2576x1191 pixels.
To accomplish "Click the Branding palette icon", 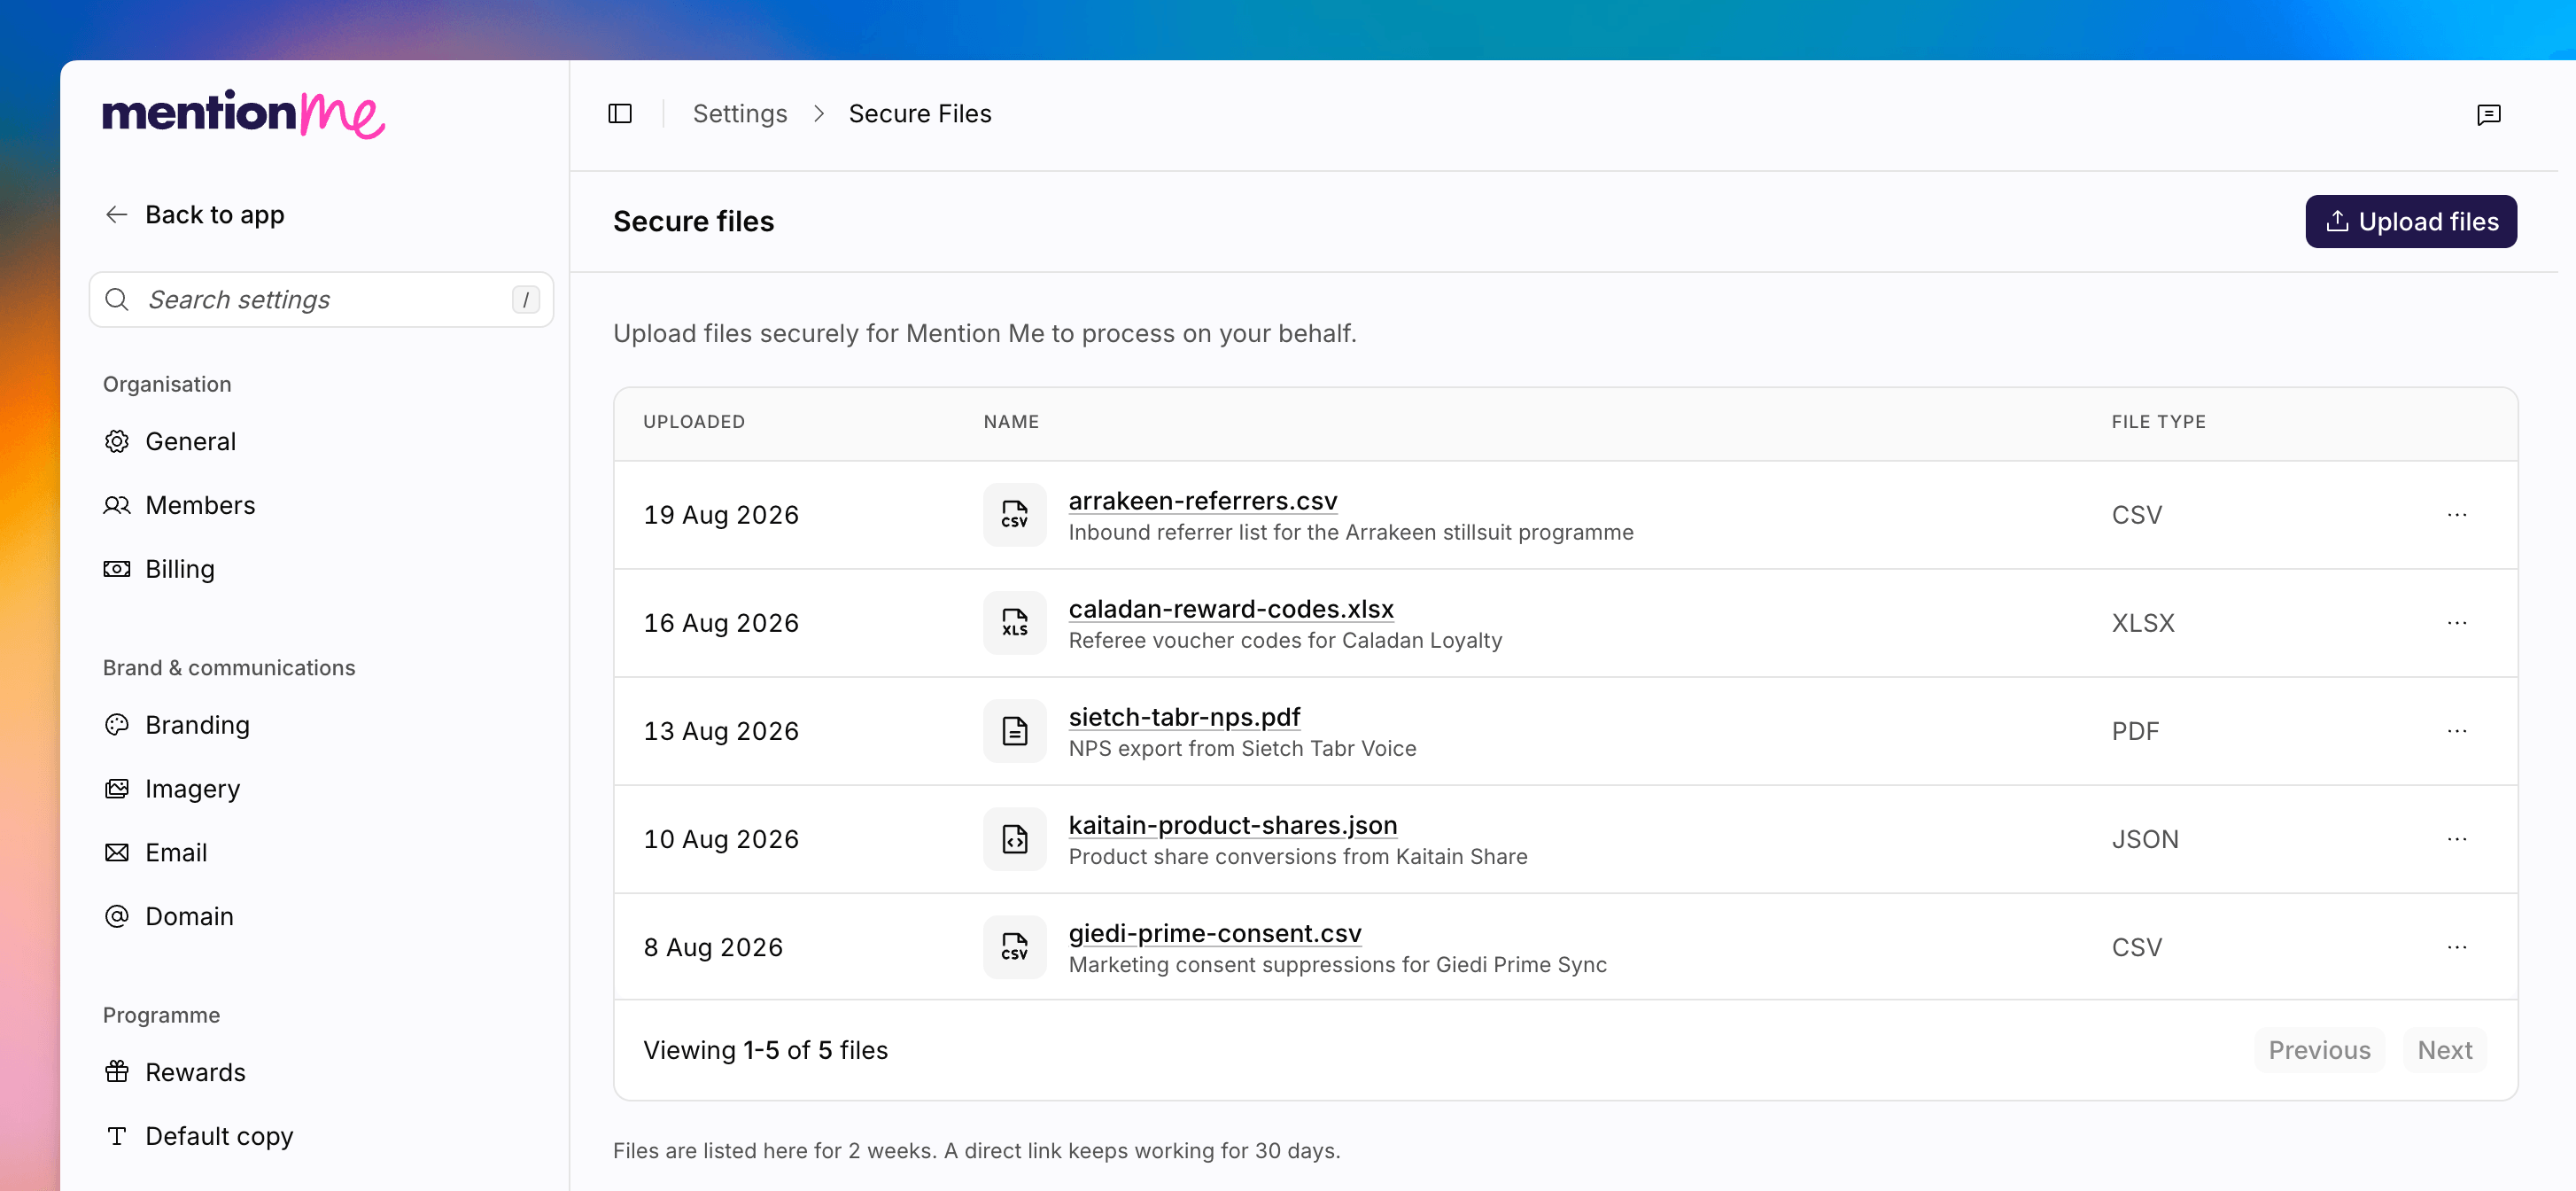I will click(117, 726).
